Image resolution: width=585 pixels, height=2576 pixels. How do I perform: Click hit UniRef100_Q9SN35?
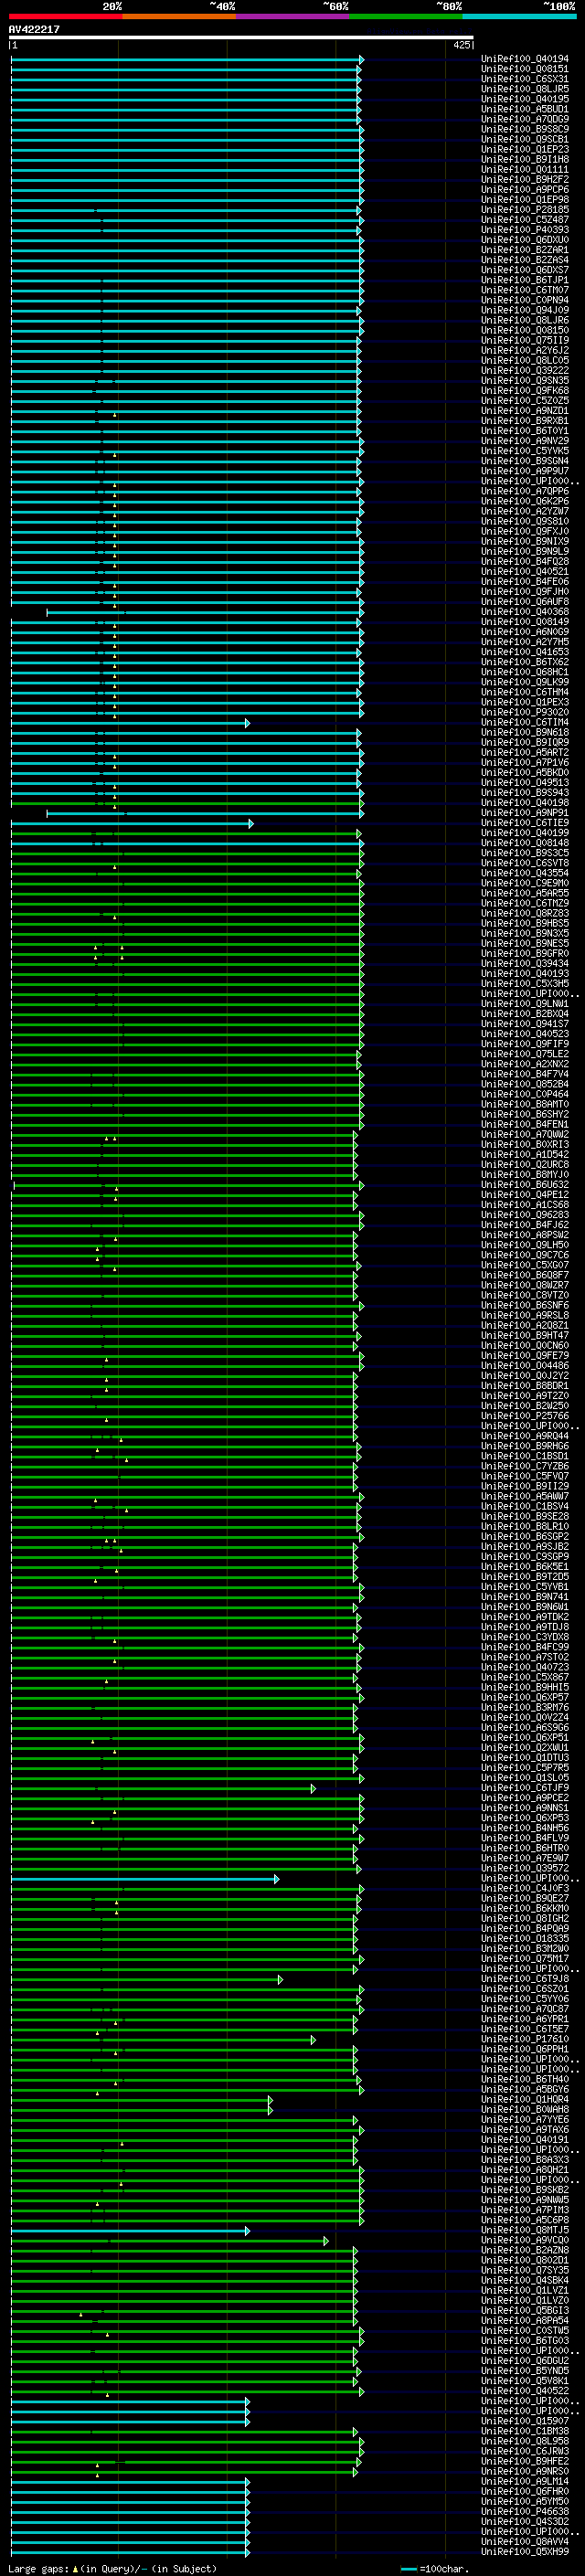click(525, 381)
